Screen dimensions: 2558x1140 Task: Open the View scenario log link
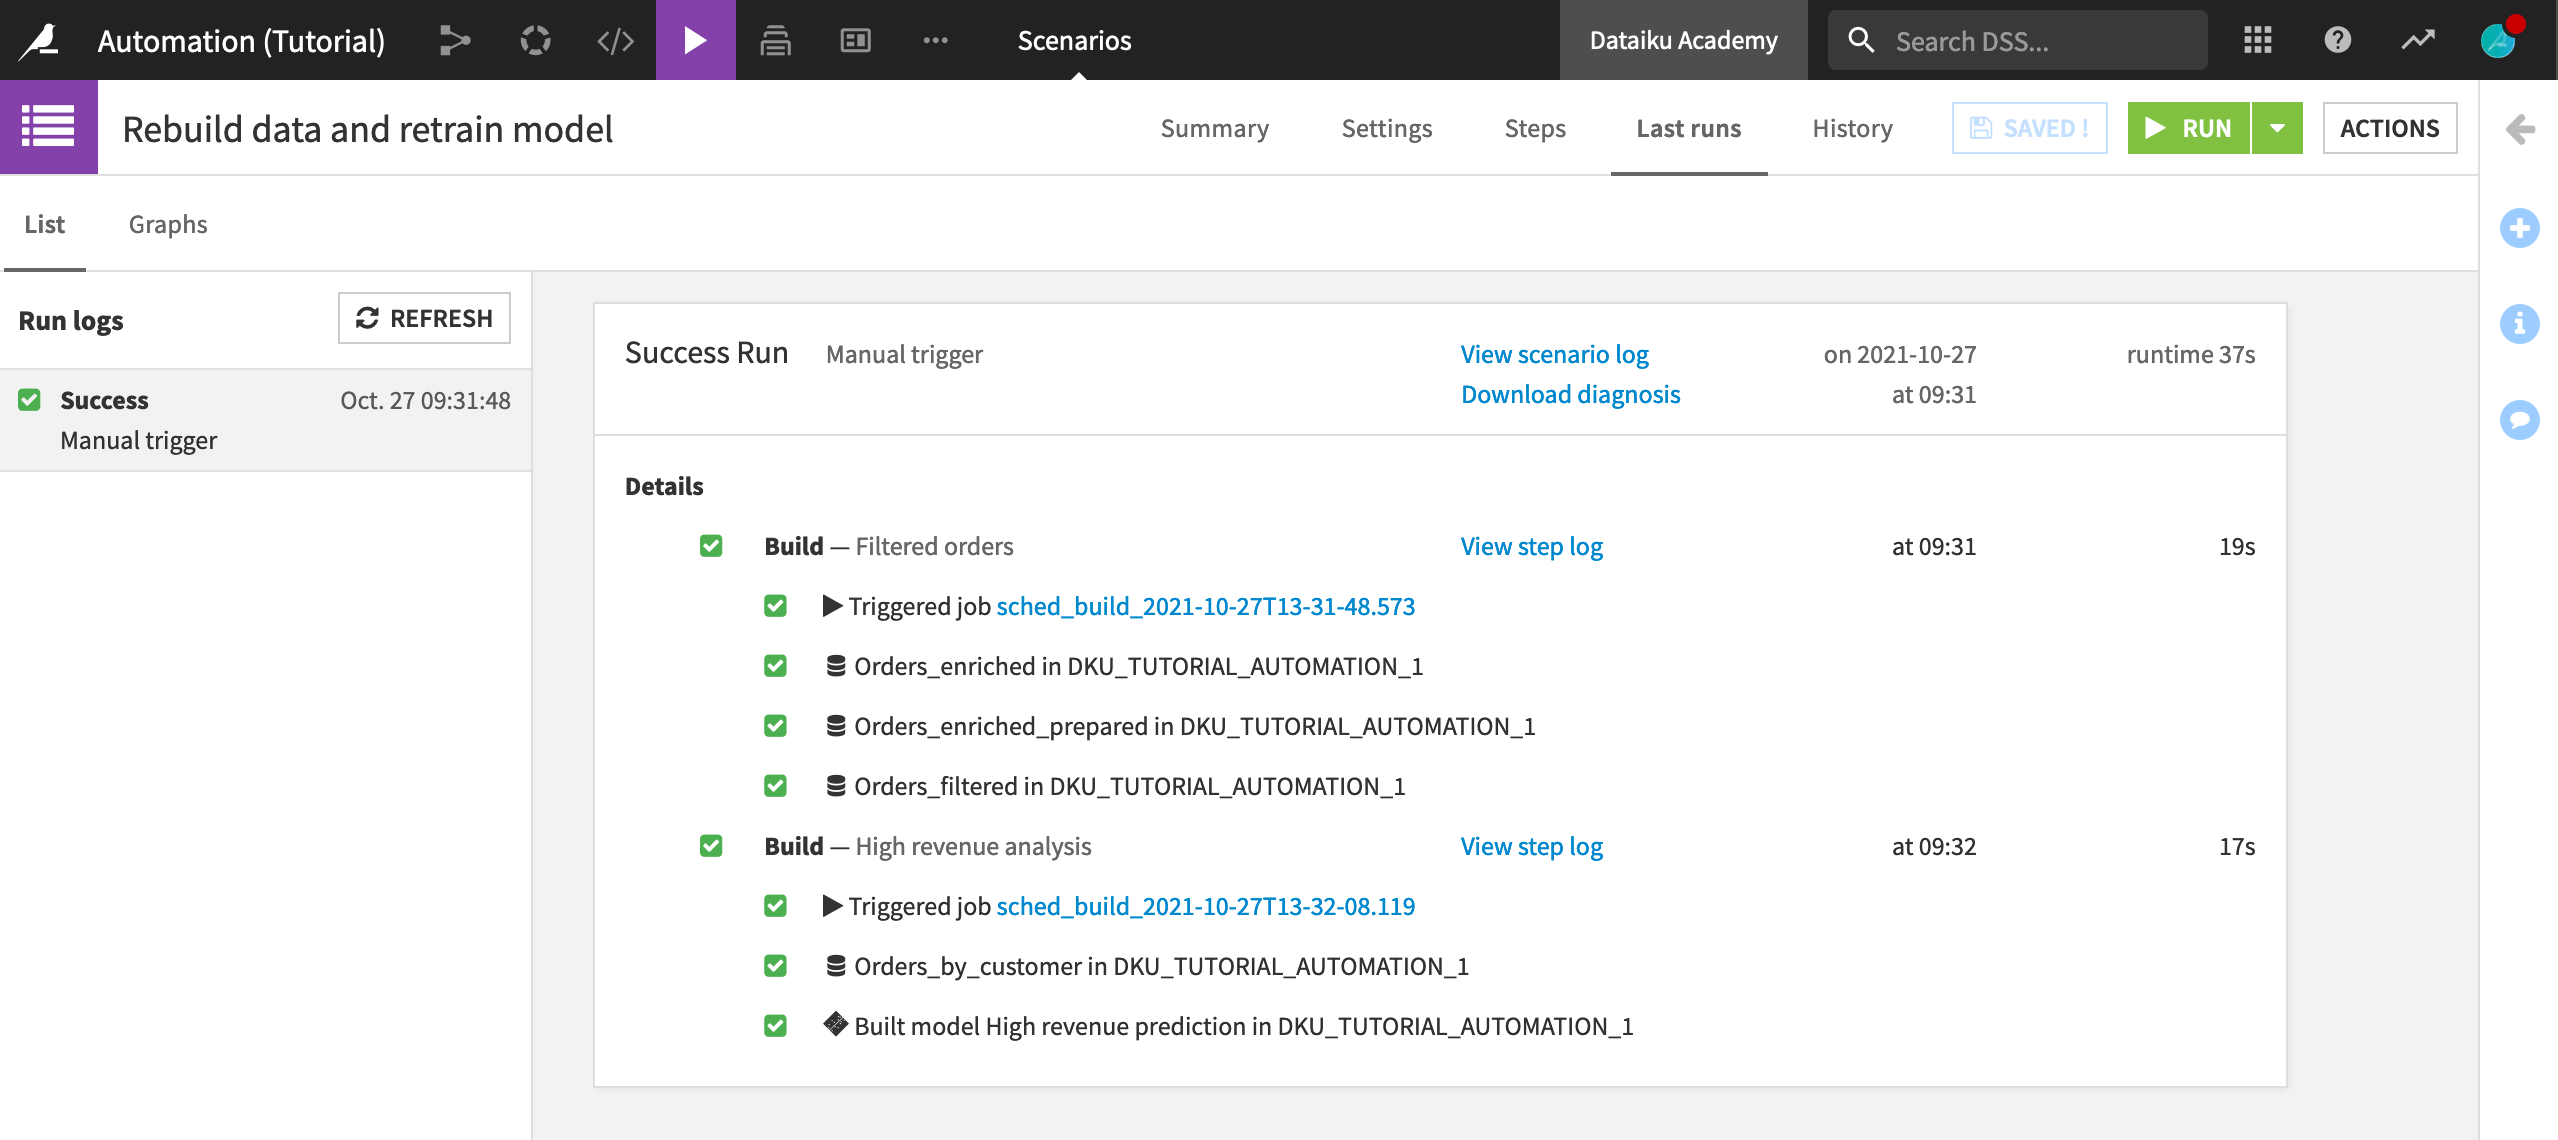tap(1554, 354)
